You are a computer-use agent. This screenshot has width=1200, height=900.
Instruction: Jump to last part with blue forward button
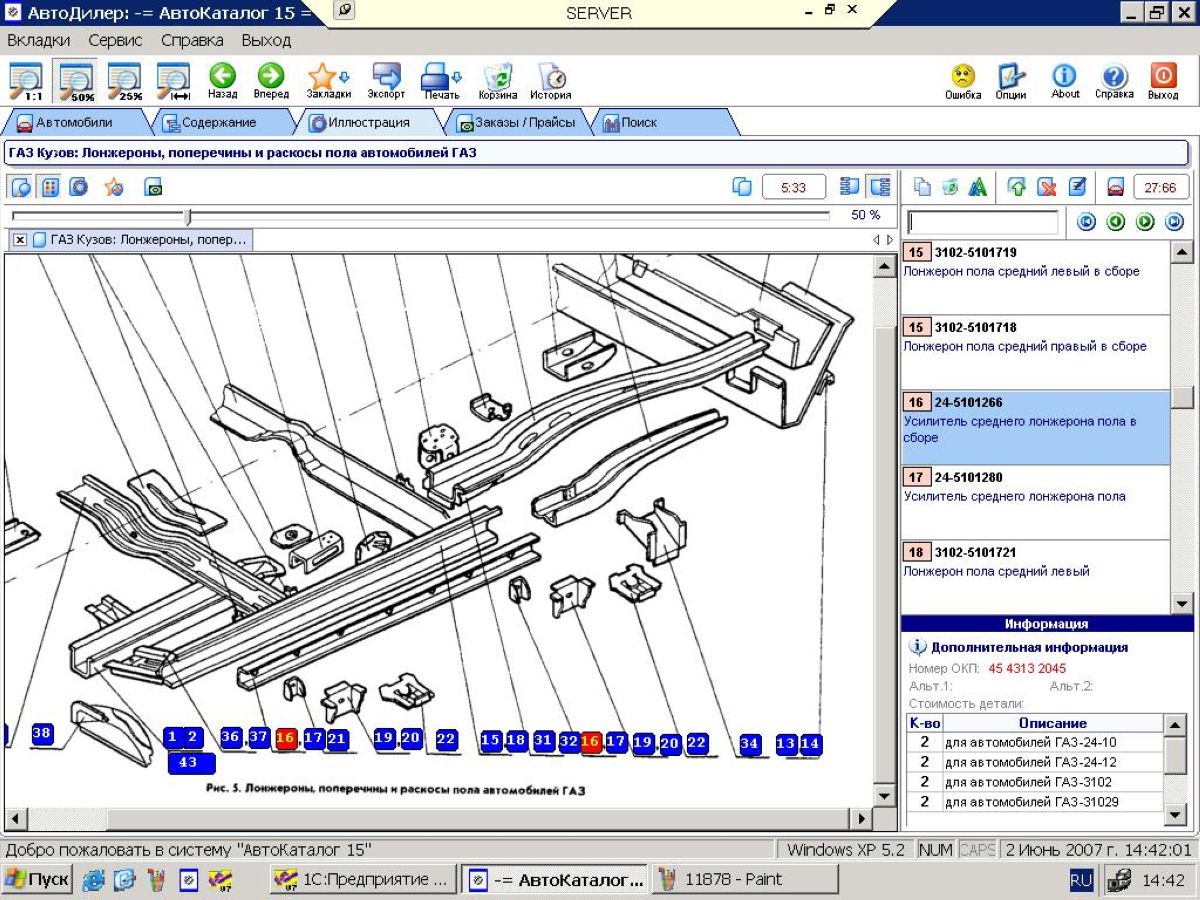(x=1174, y=222)
